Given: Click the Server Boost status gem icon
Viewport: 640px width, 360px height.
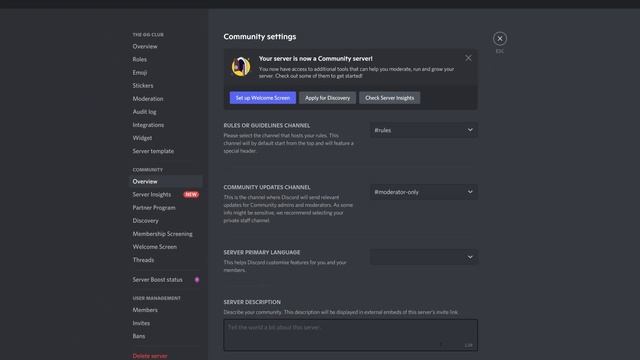Looking at the screenshot, I should (x=197, y=280).
